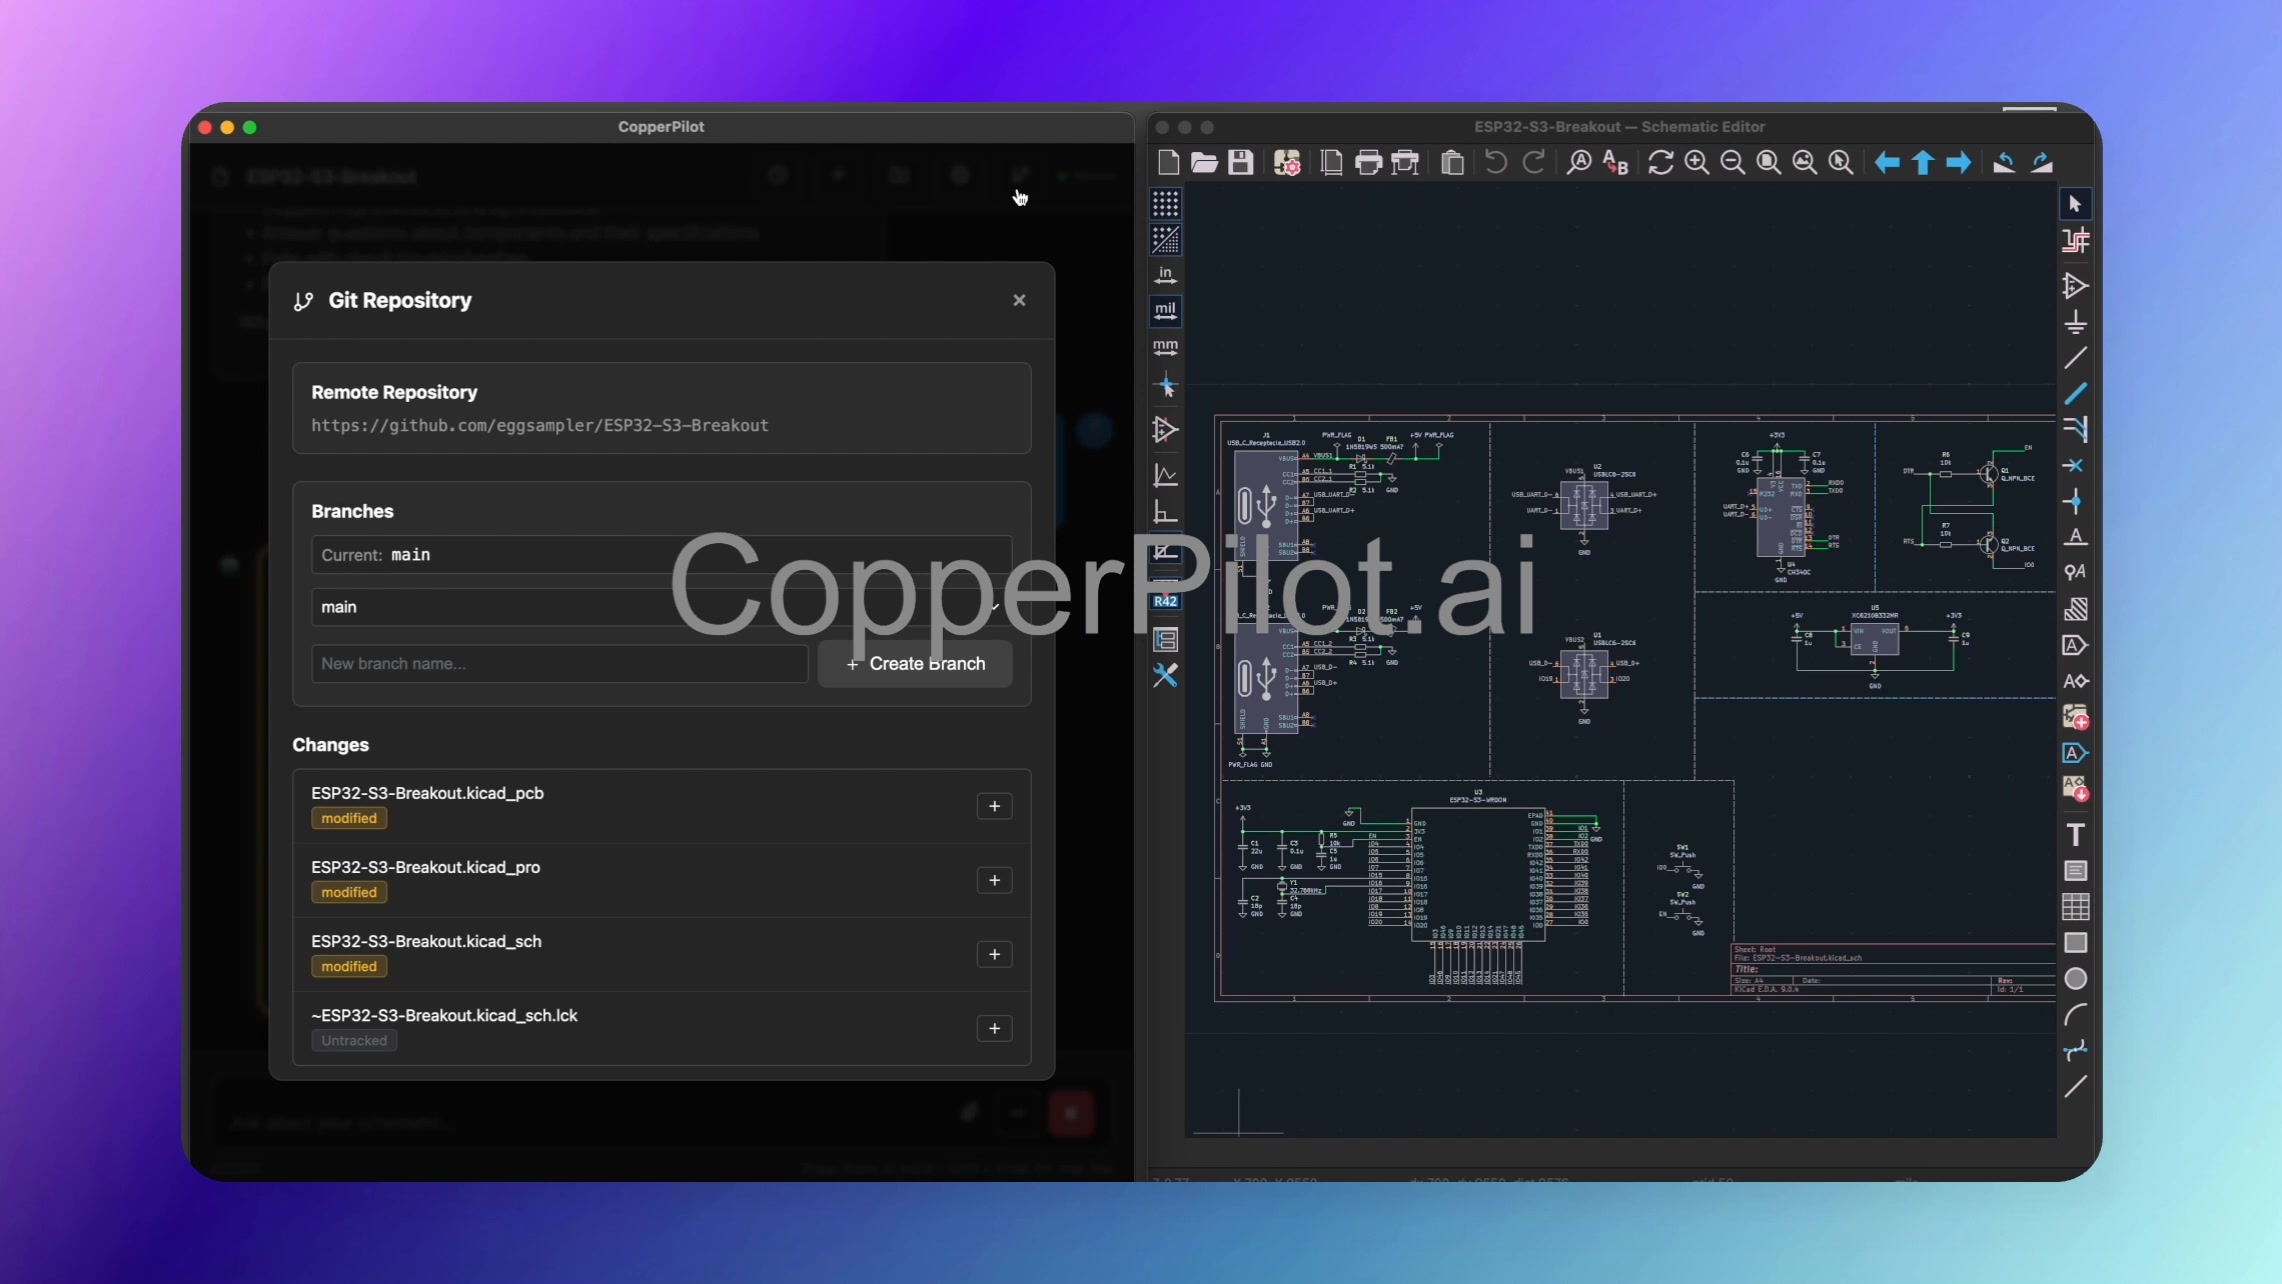Activate Zoom to selection tool
Image resolution: width=2282 pixels, height=1284 pixels.
(1841, 162)
